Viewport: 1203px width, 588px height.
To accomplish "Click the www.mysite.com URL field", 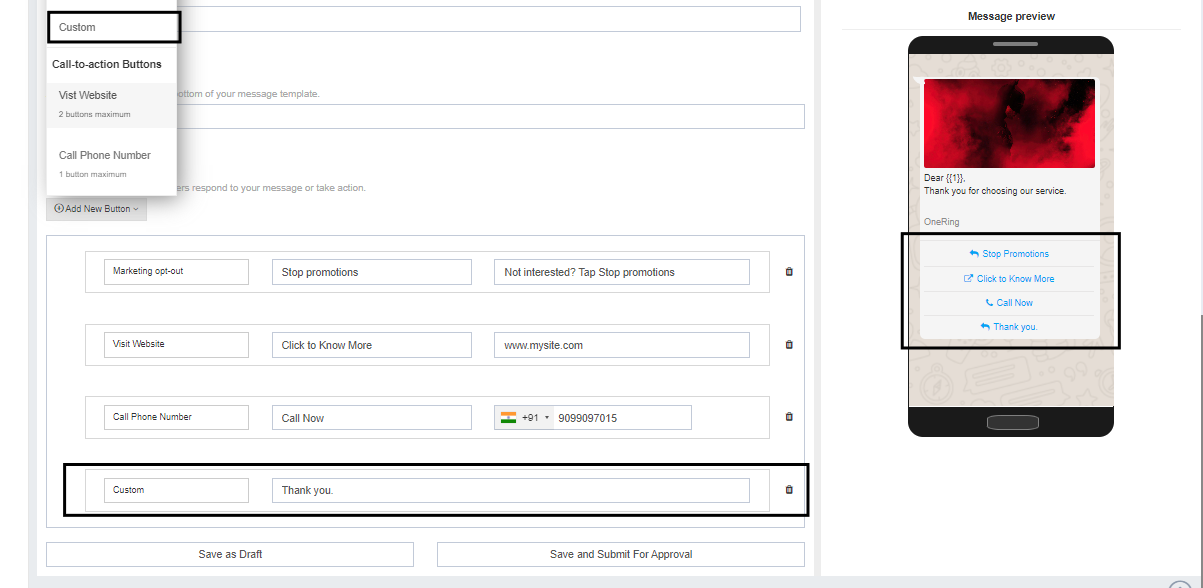I will click(x=621, y=345).
